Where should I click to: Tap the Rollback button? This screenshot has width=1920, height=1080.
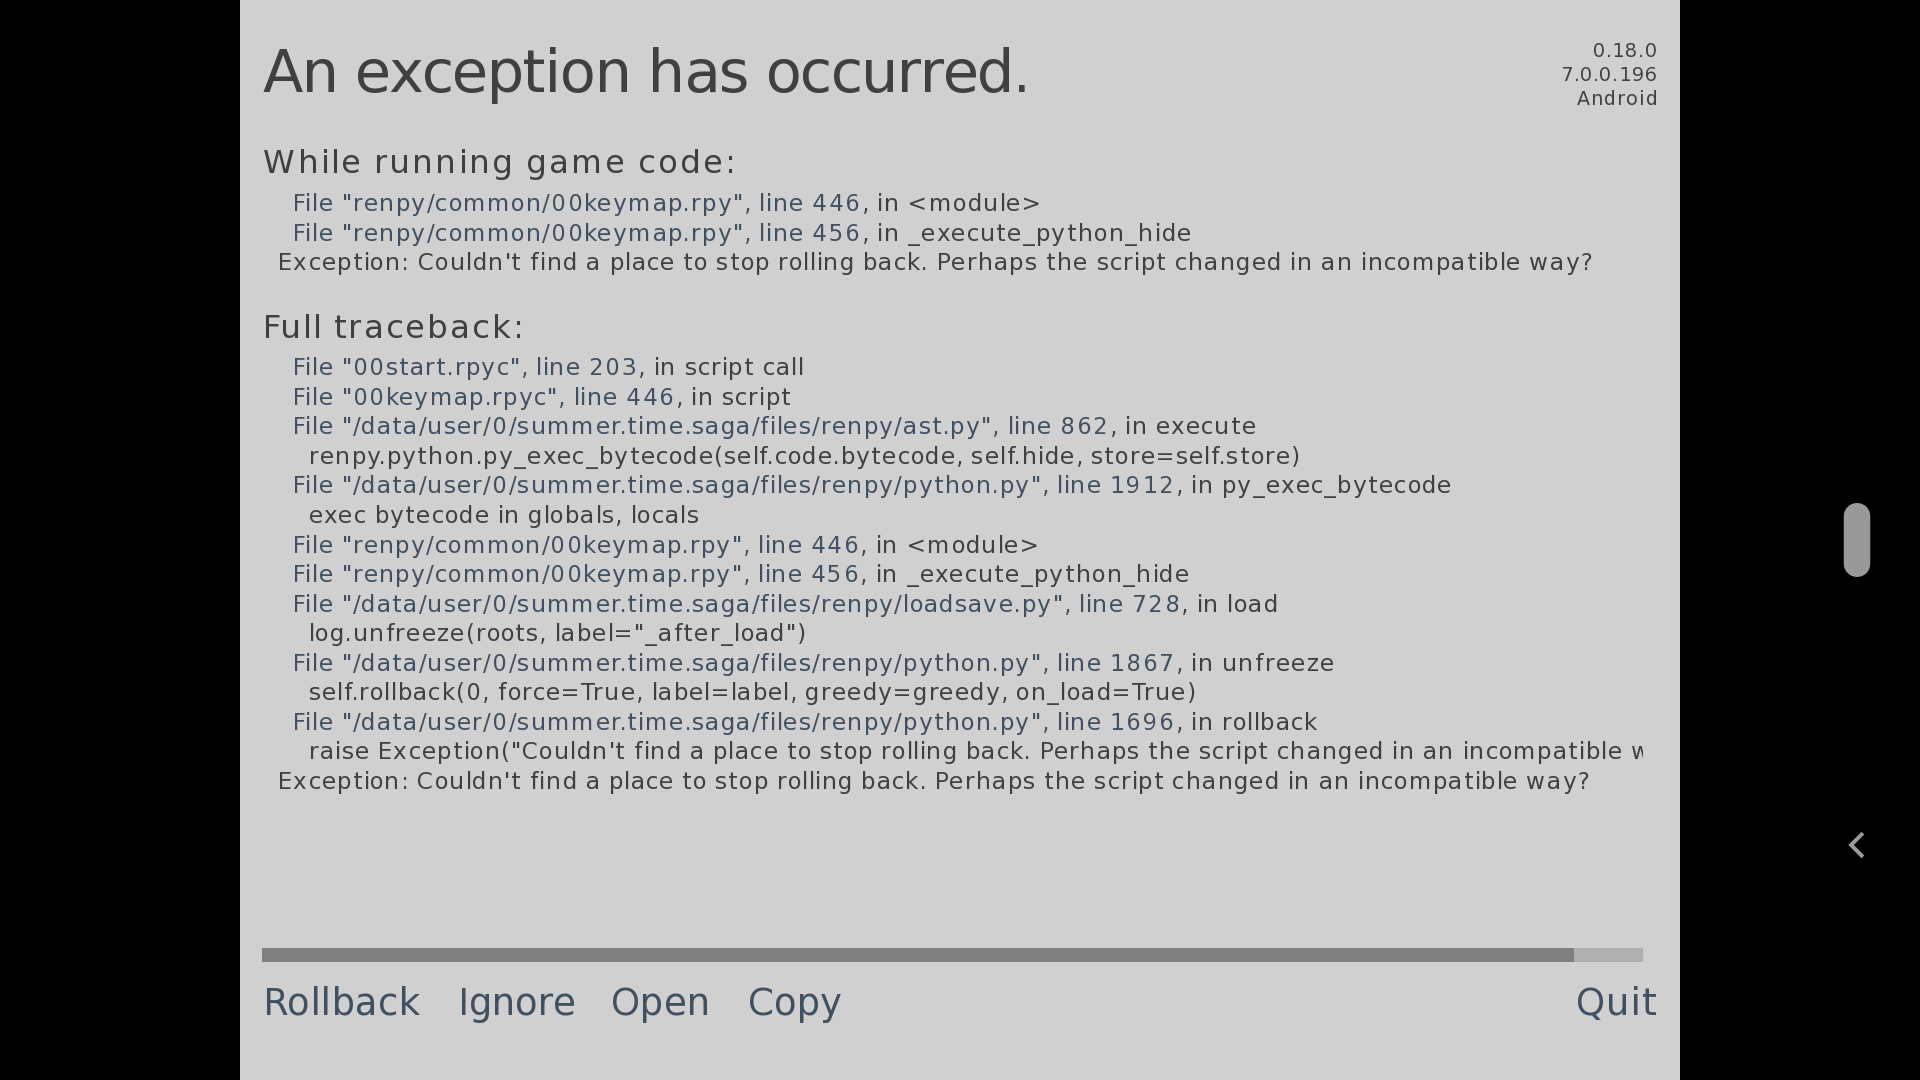(x=341, y=1002)
